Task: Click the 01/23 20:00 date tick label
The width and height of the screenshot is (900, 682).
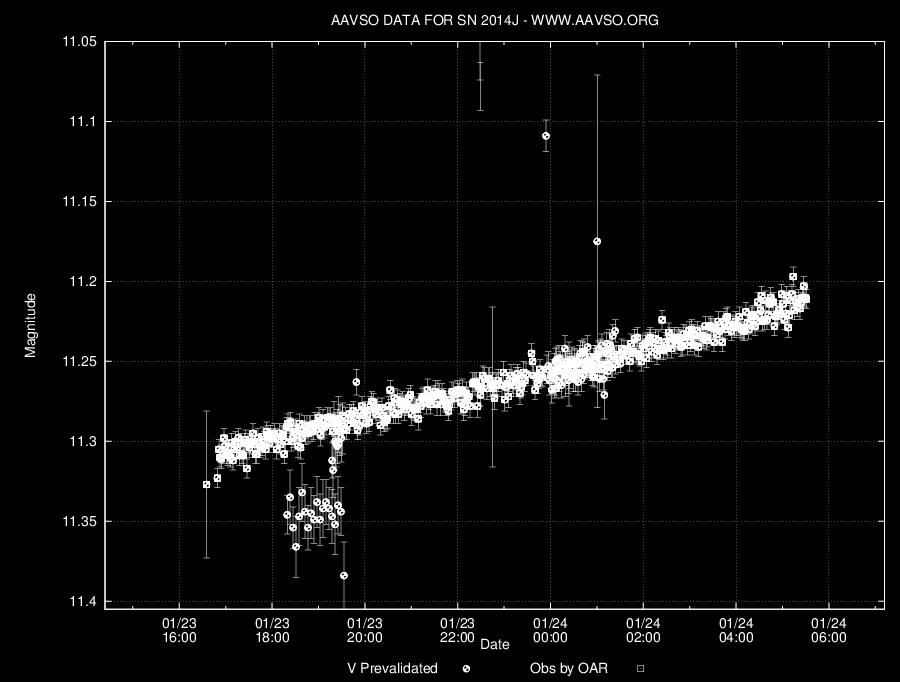Action: point(364,630)
